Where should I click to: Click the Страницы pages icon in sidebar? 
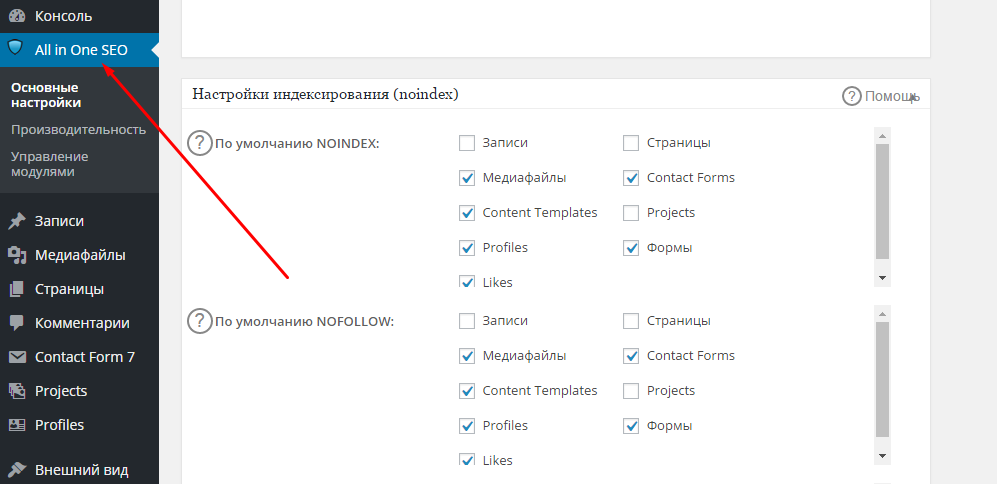click(16, 289)
